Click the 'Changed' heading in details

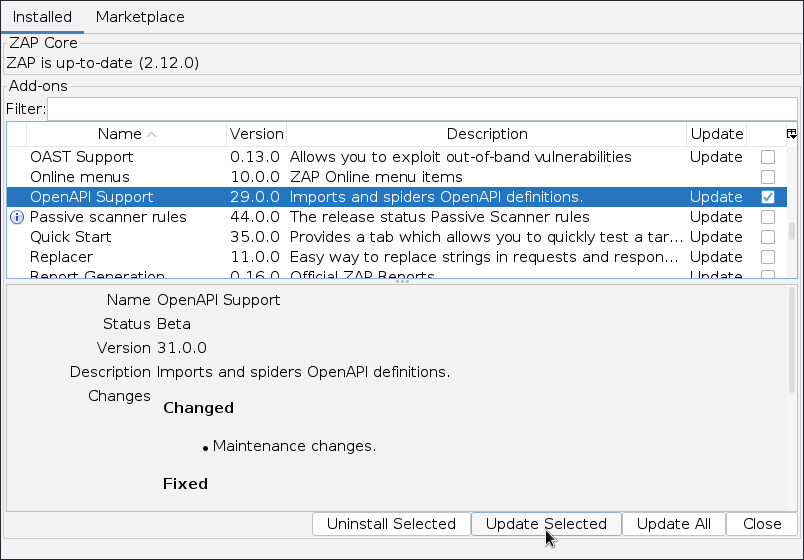tap(198, 408)
